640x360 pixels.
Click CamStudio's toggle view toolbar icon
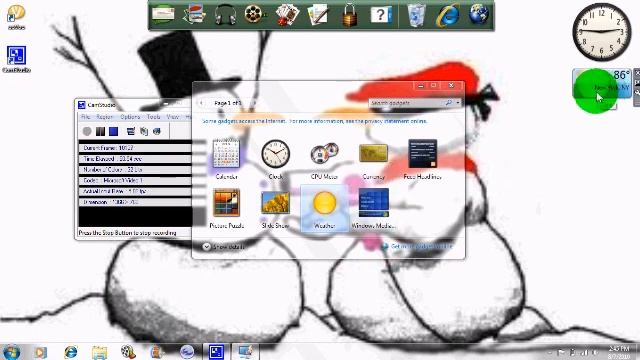(x=131, y=131)
